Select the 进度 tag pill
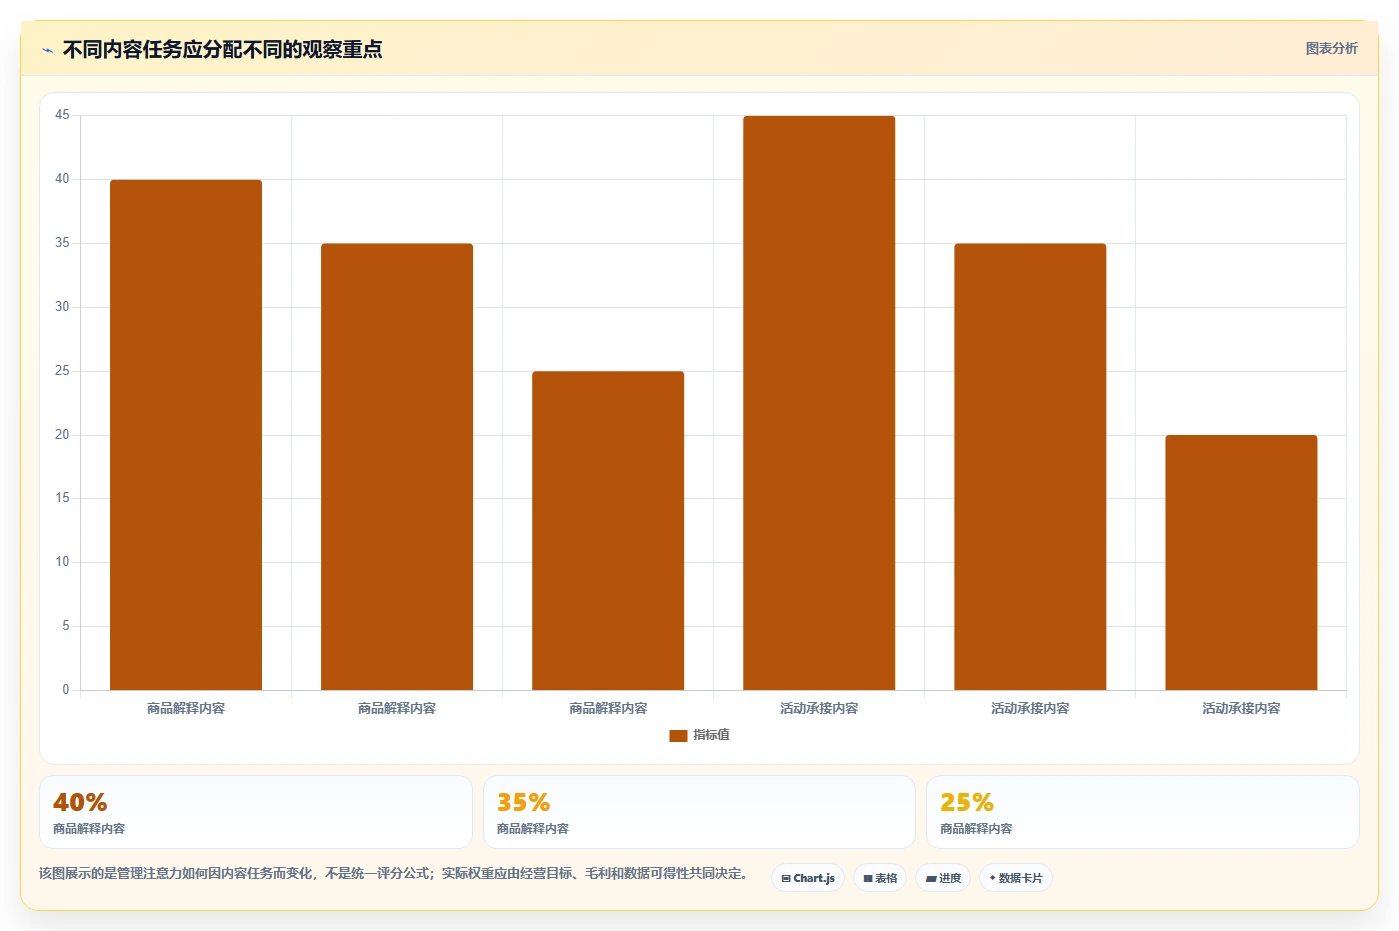The image size is (1399, 931). (x=943, y=878)
